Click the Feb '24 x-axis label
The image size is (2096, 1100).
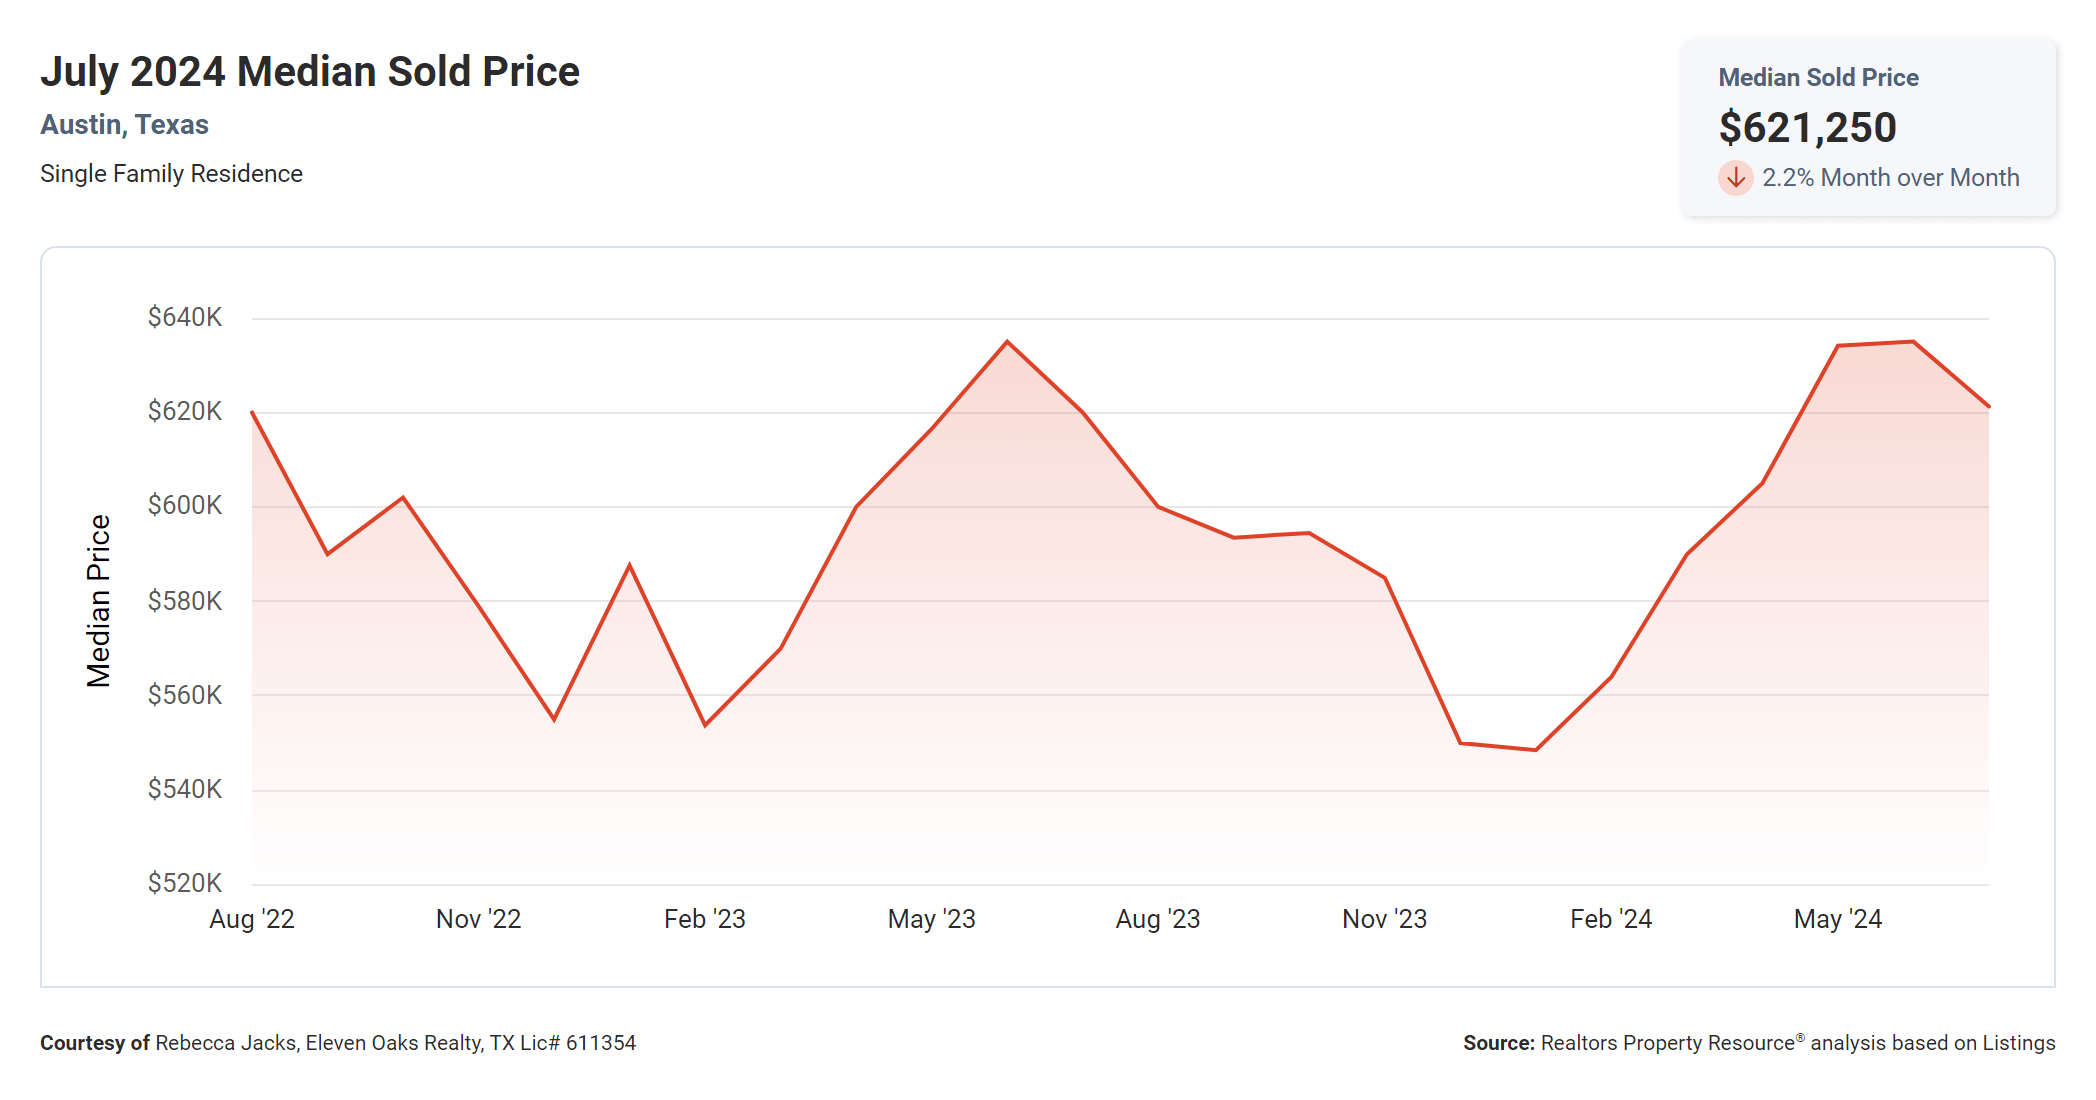pos(1611,919)
